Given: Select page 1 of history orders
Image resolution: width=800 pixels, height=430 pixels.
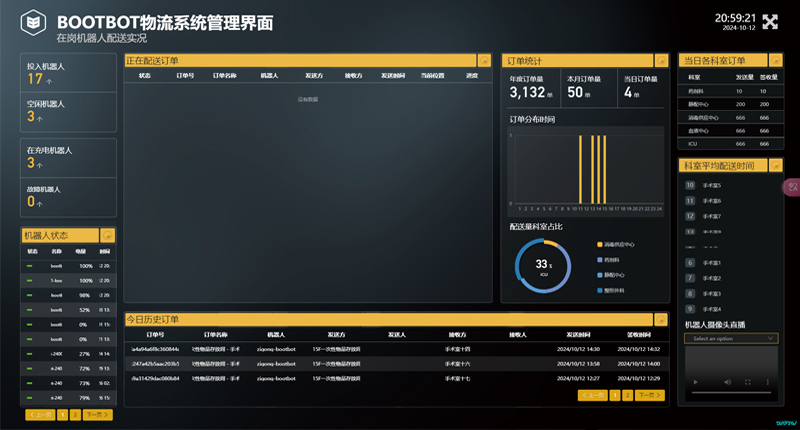Looking at the screenshot, I should [x=615, y=395].
